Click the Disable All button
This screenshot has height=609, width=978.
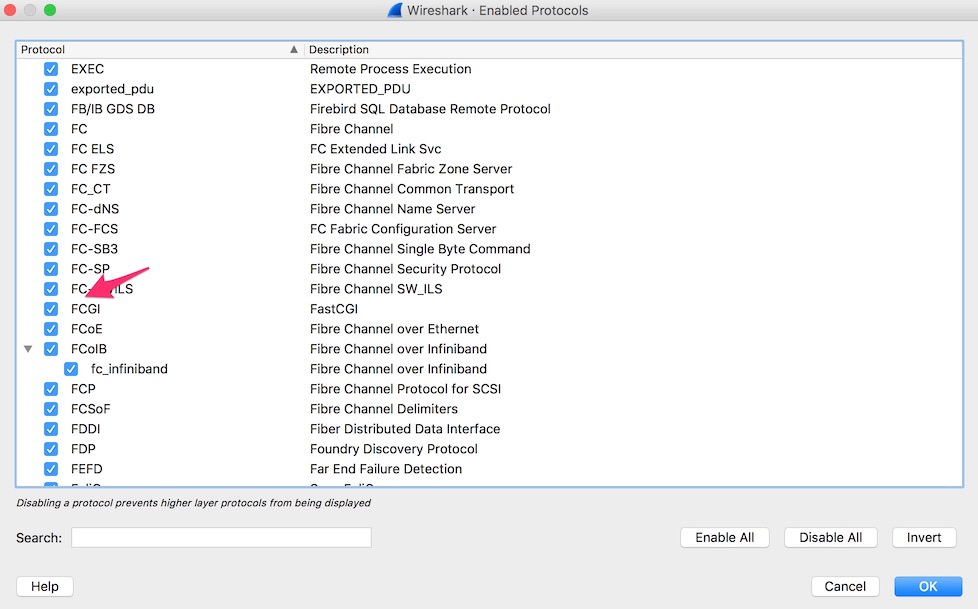point(831,537)
